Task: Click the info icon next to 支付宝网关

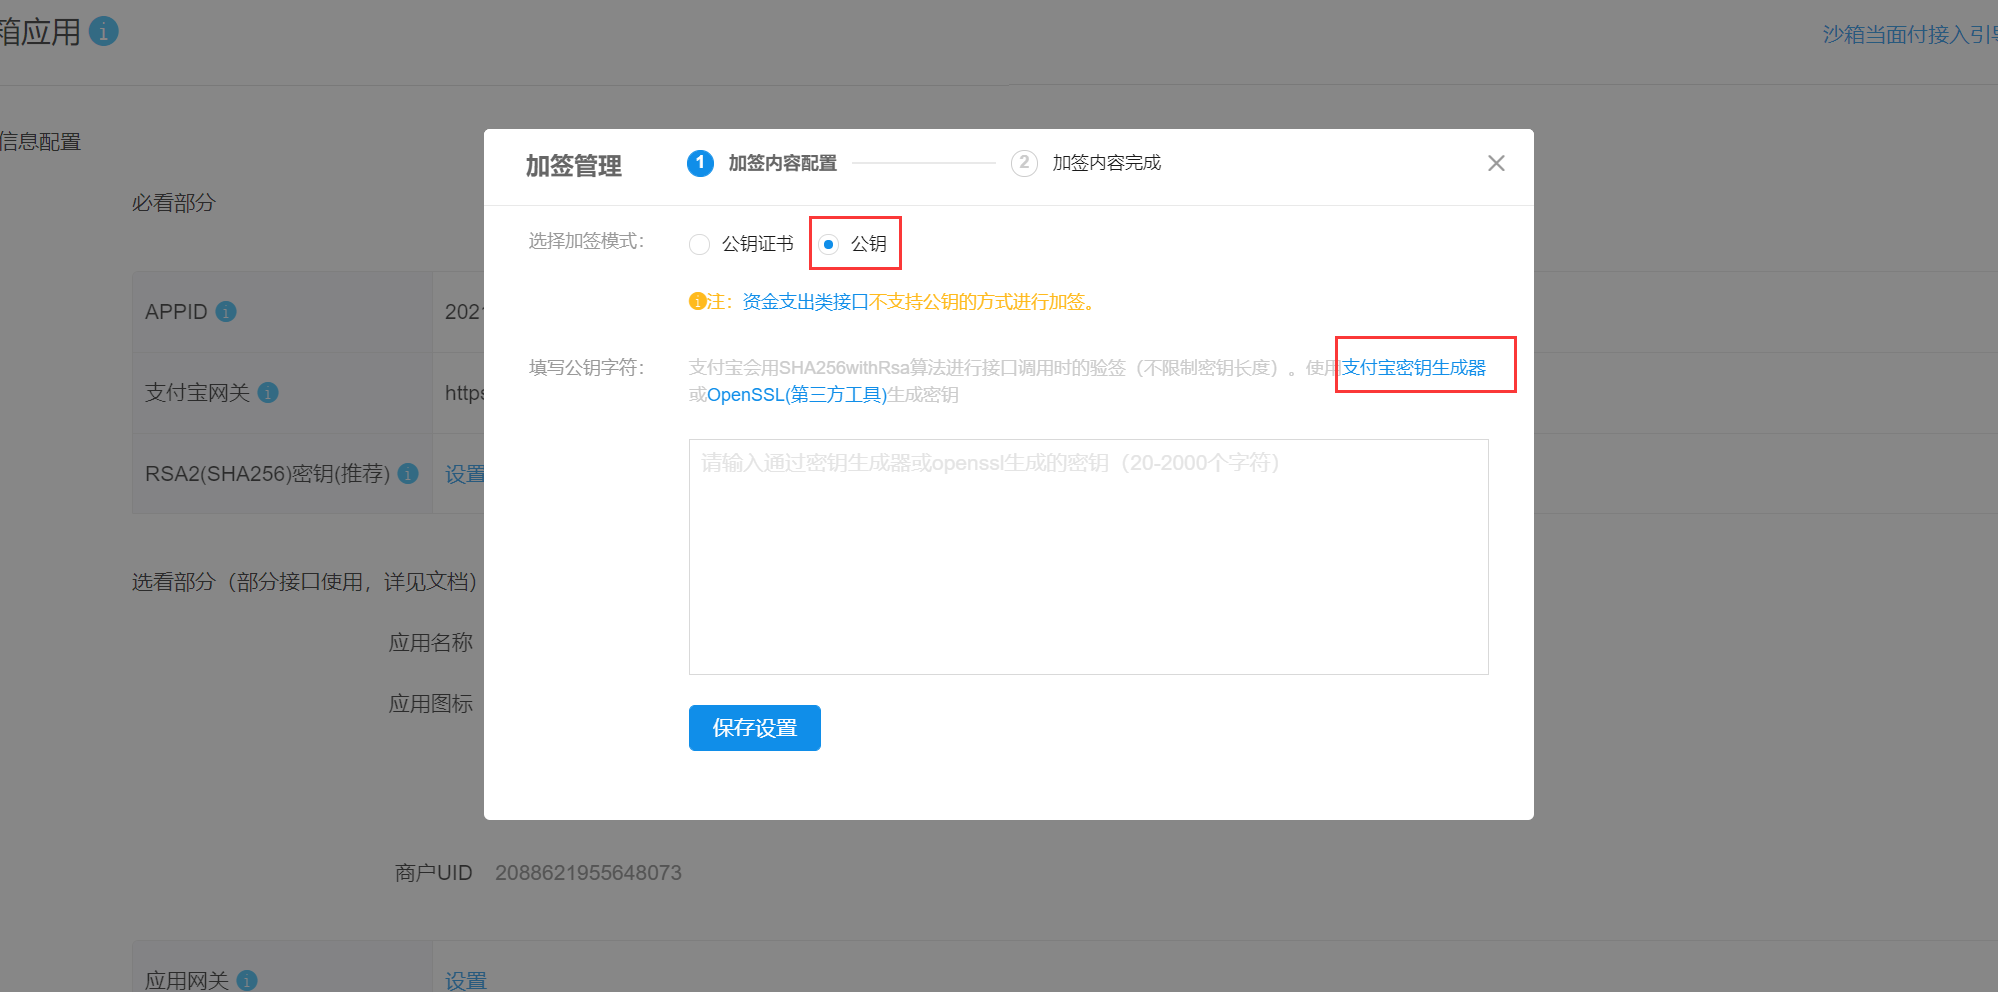Action: (268, 393)
